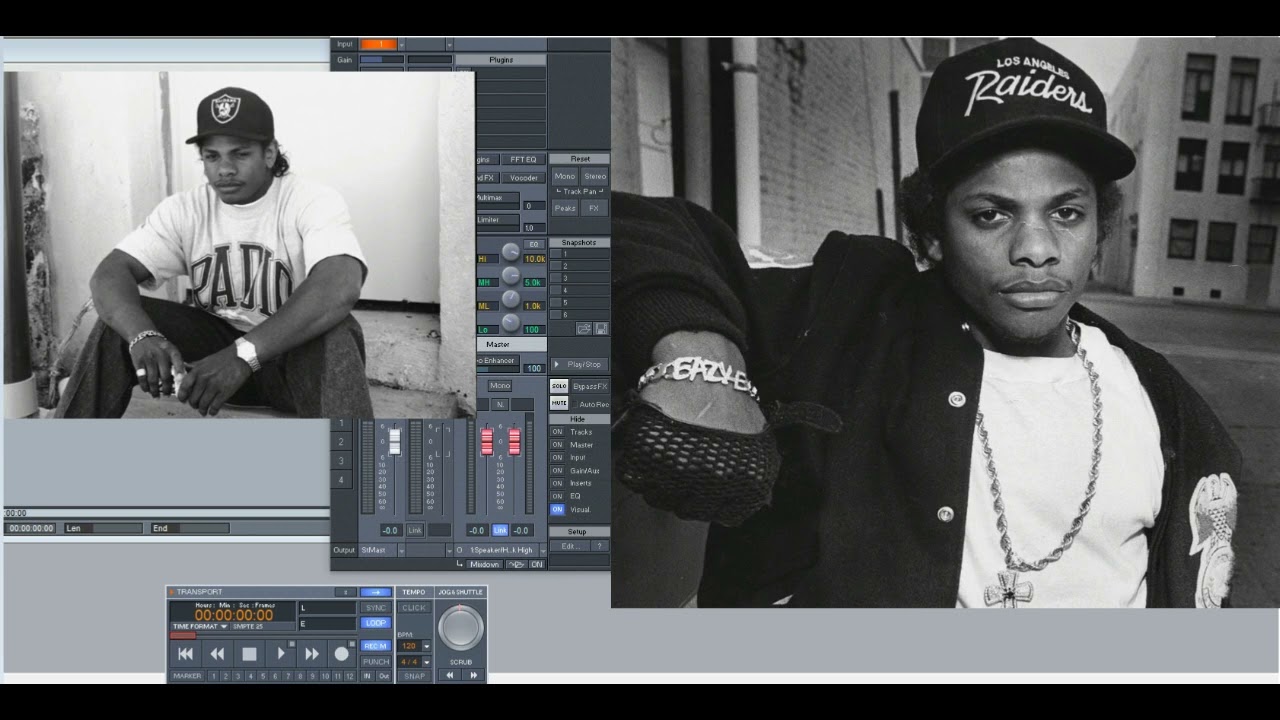Start playback with the transport Play button
This screenshot has height=720, width=1280.
[281, 654]
